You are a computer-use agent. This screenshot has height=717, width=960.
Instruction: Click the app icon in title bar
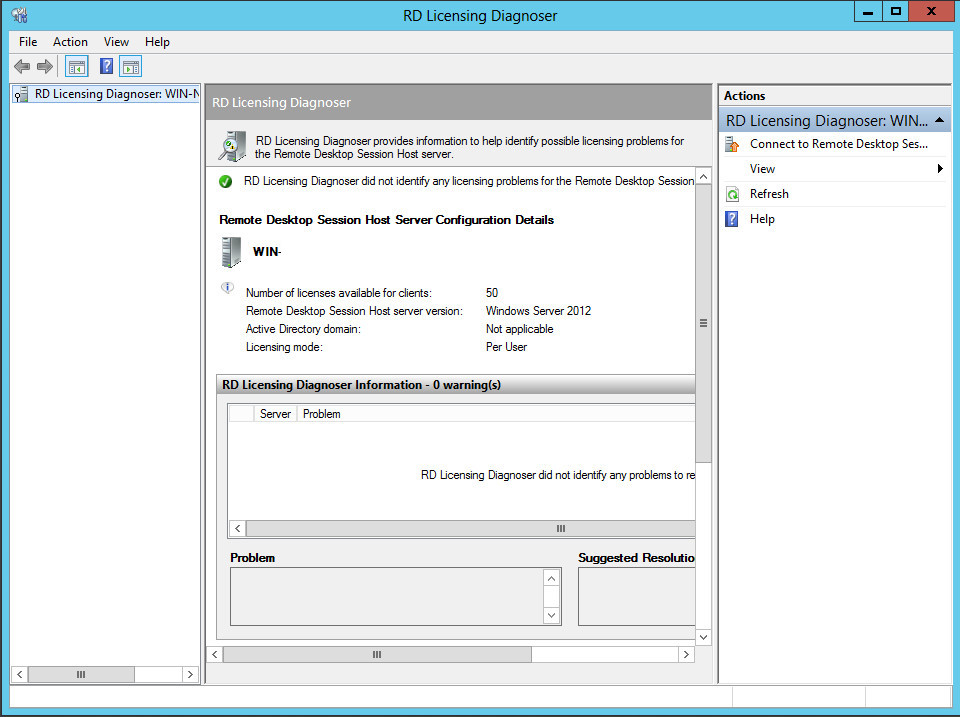point(20,15)
